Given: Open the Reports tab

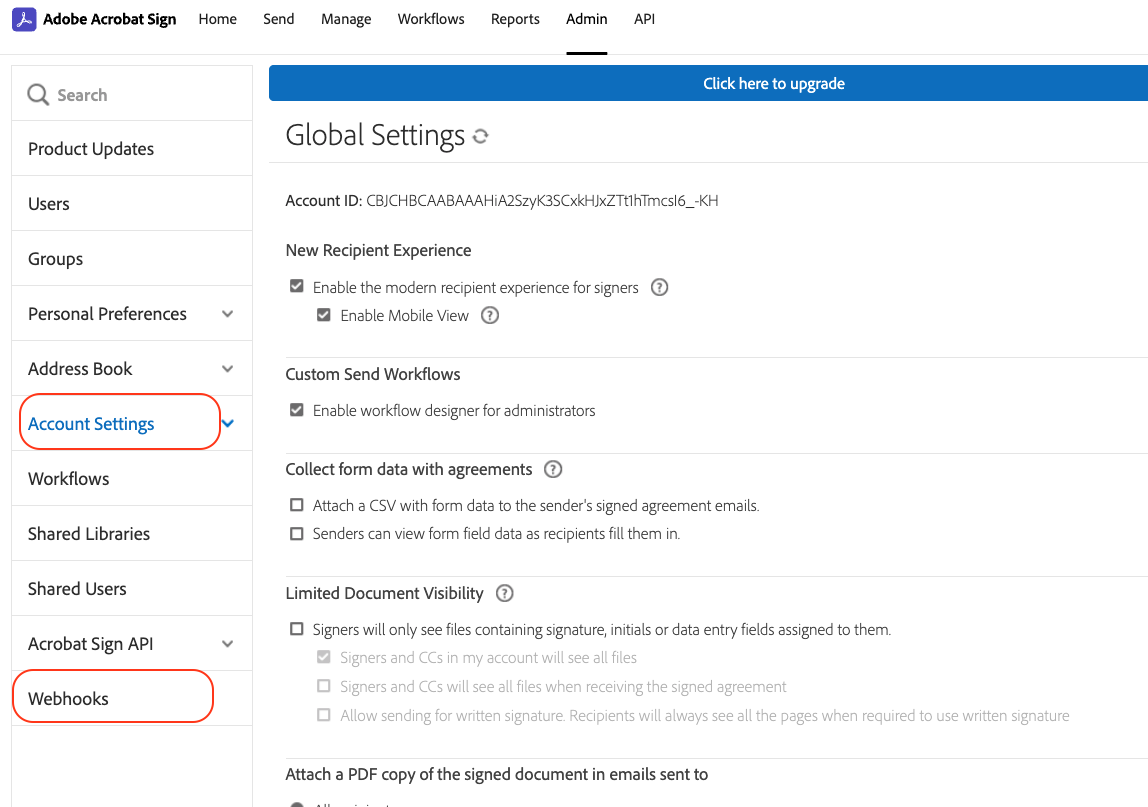Looking at the screenshot, I should click(x=515, y=19).
